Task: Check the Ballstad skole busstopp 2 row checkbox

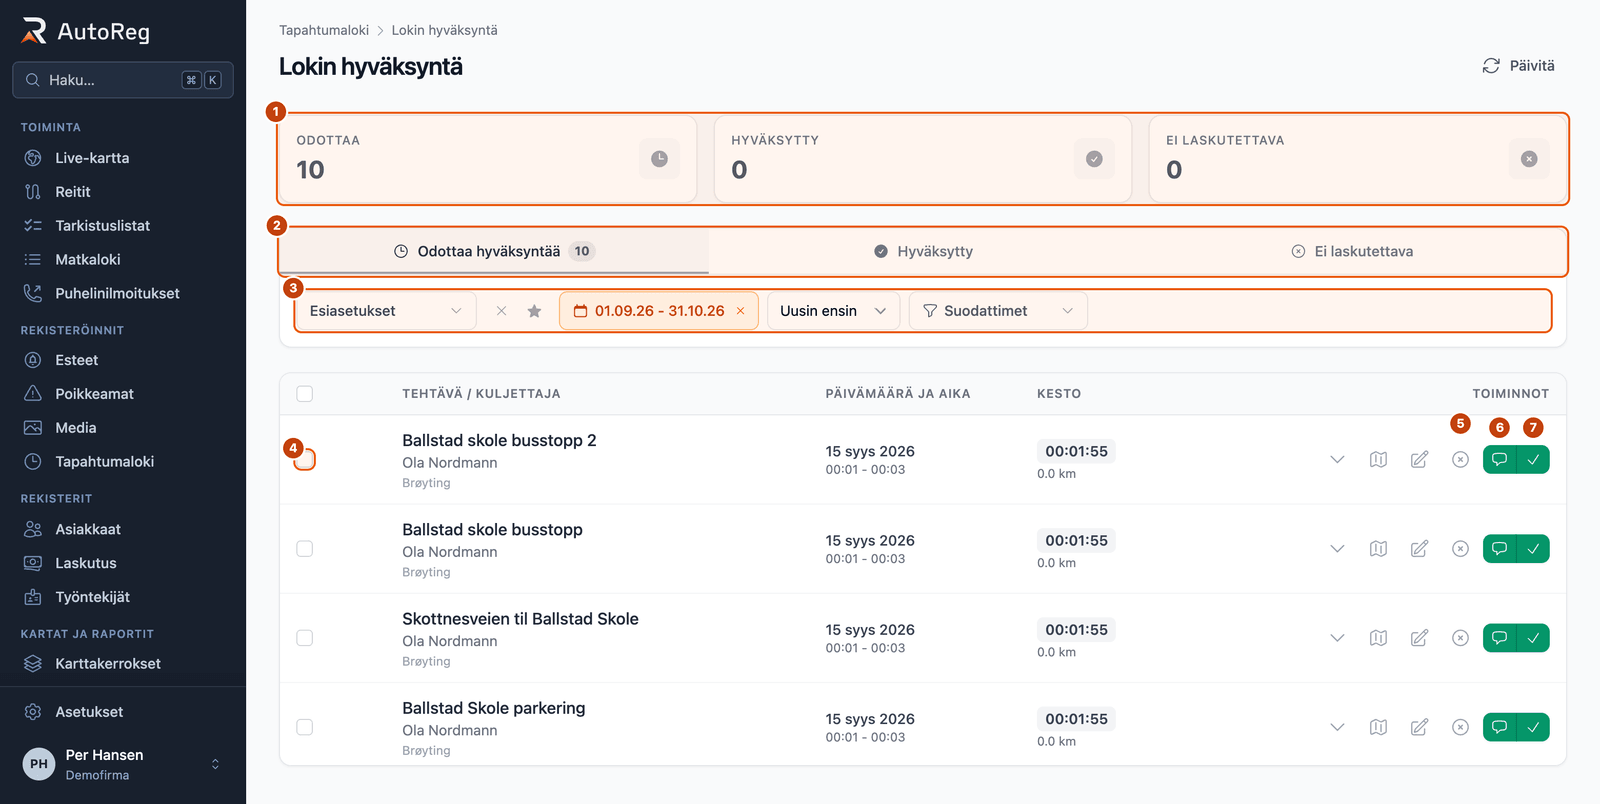Action: coord(305,460)
